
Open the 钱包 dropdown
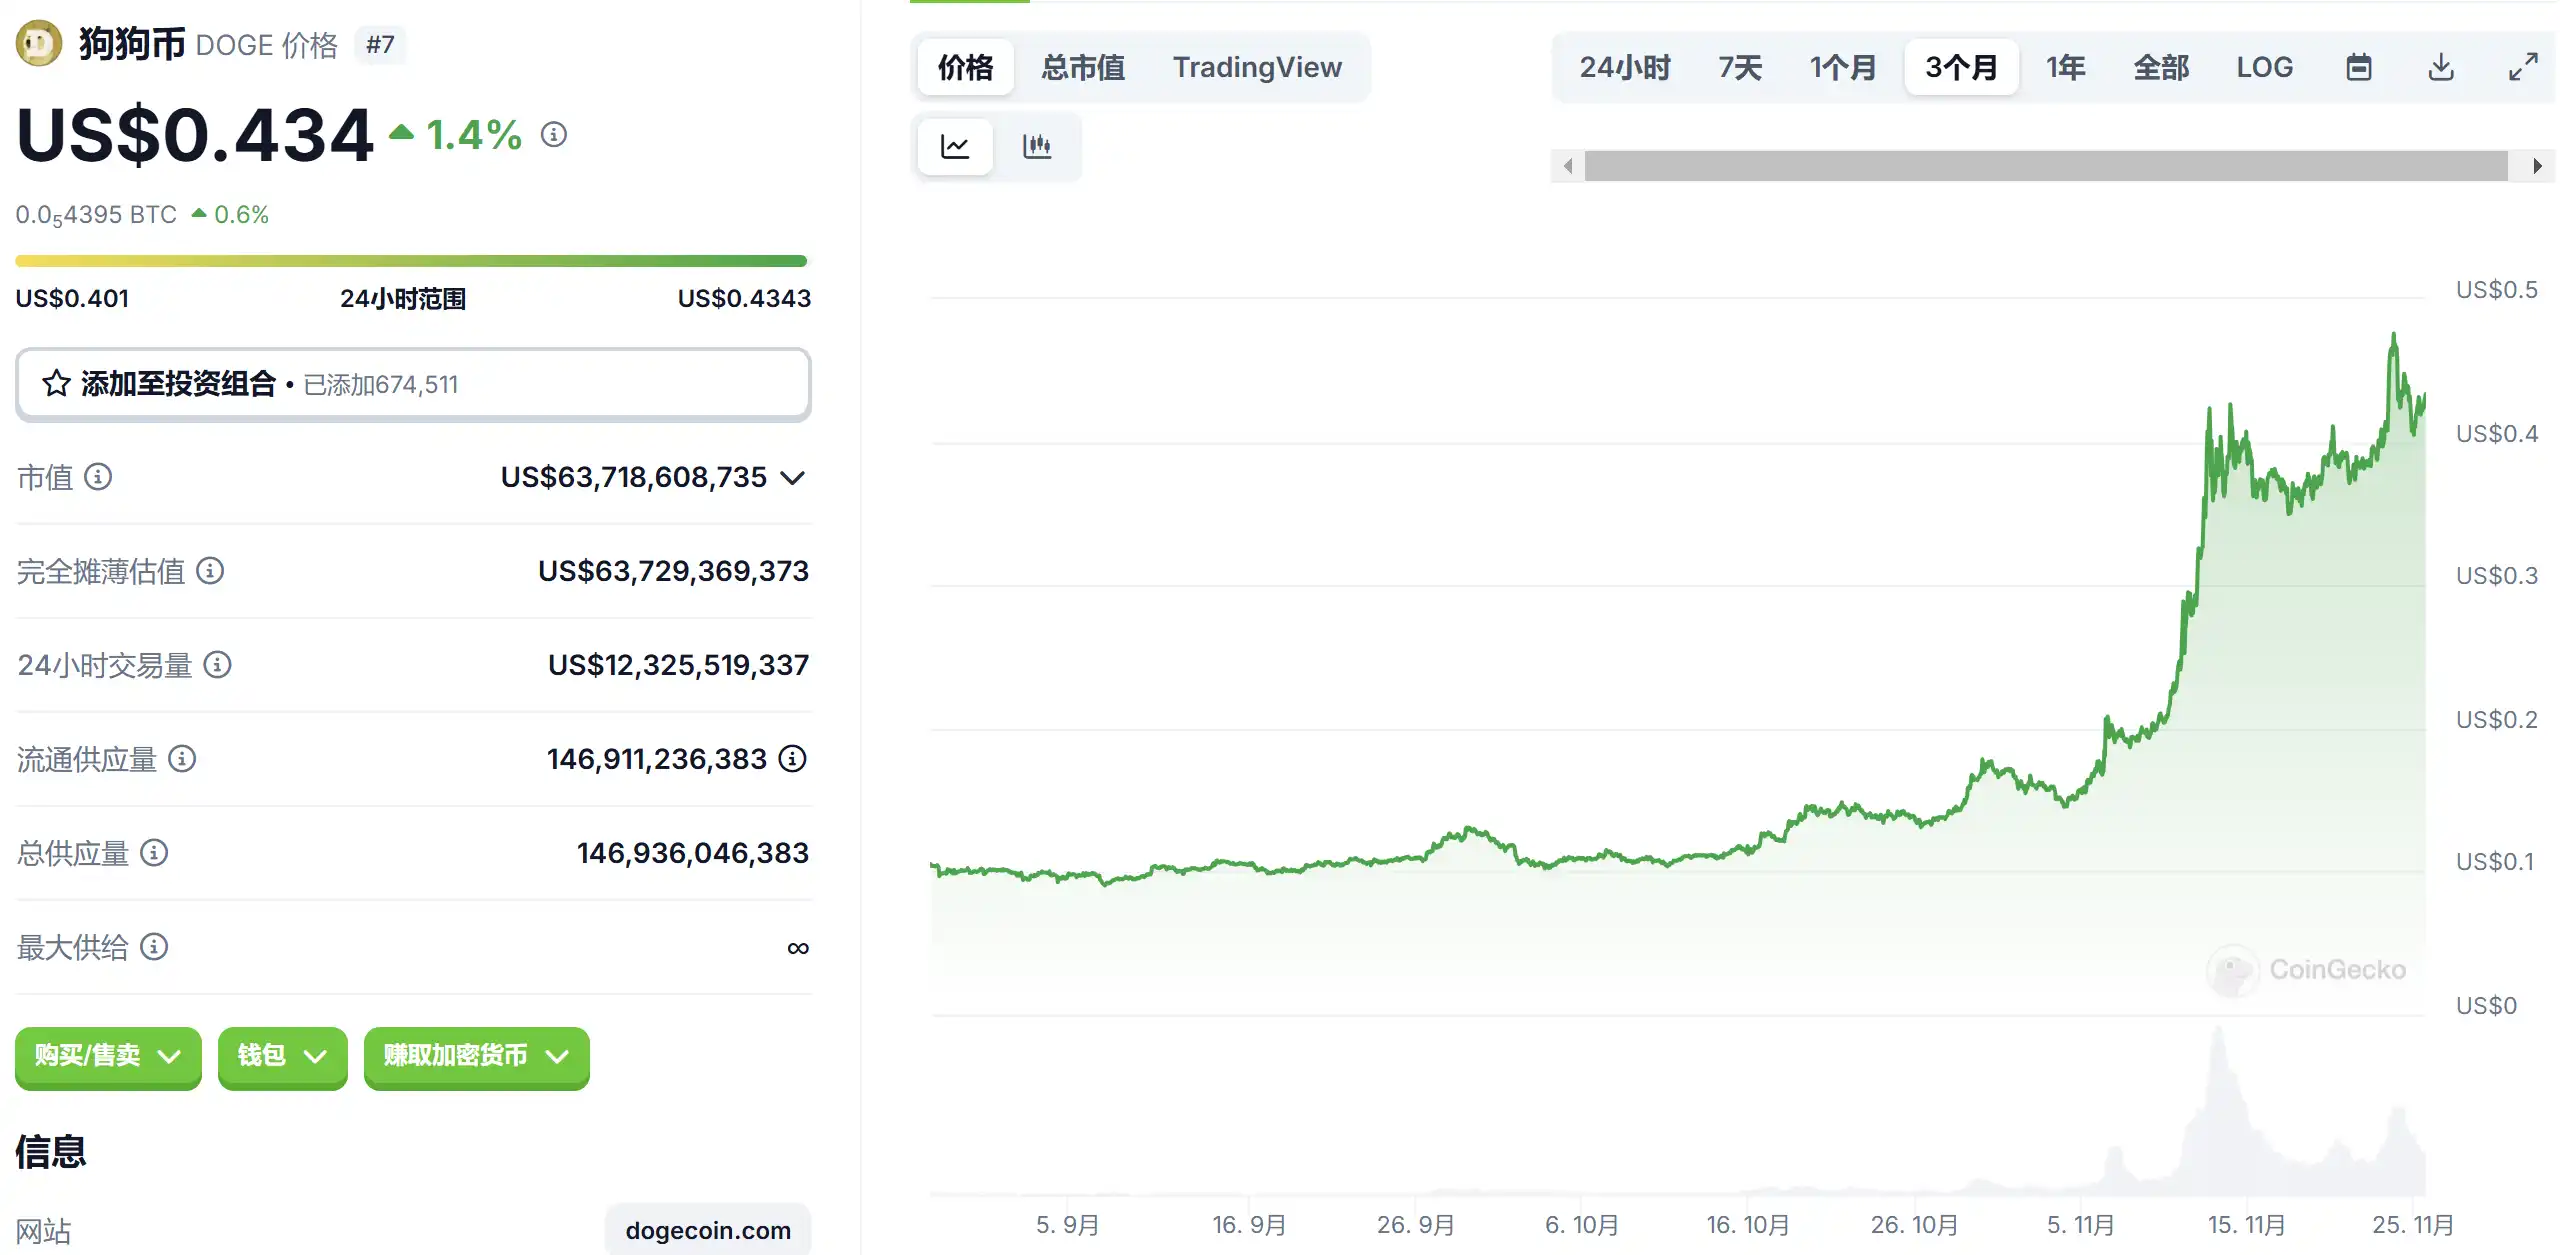[282, 1056]
